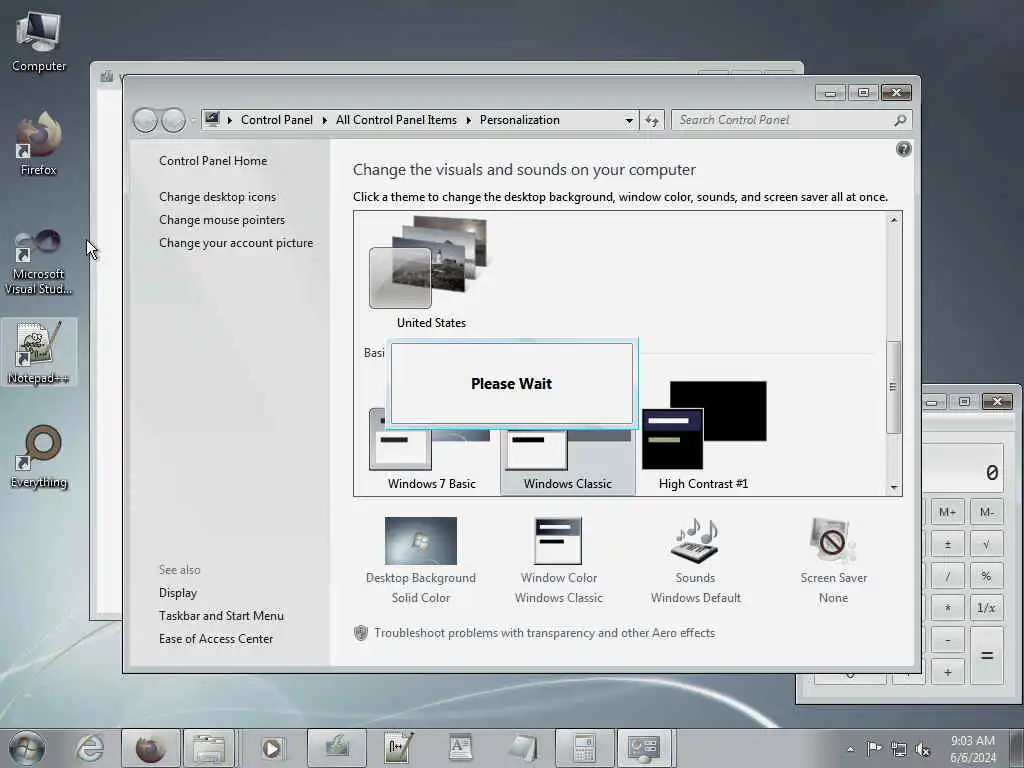Click the theme list scrollbar thumb
The height and width of the screenshot is (768, 1024).
pos(893,387)
